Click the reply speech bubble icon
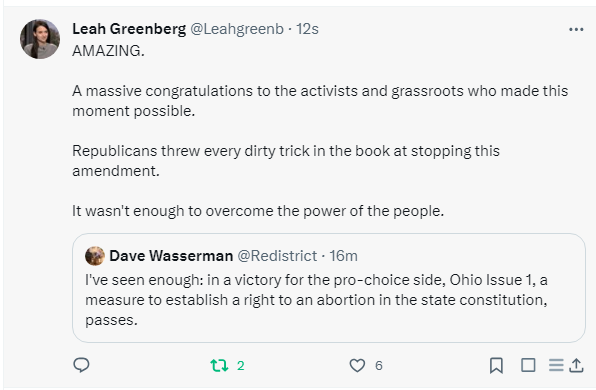 [81, 365]
